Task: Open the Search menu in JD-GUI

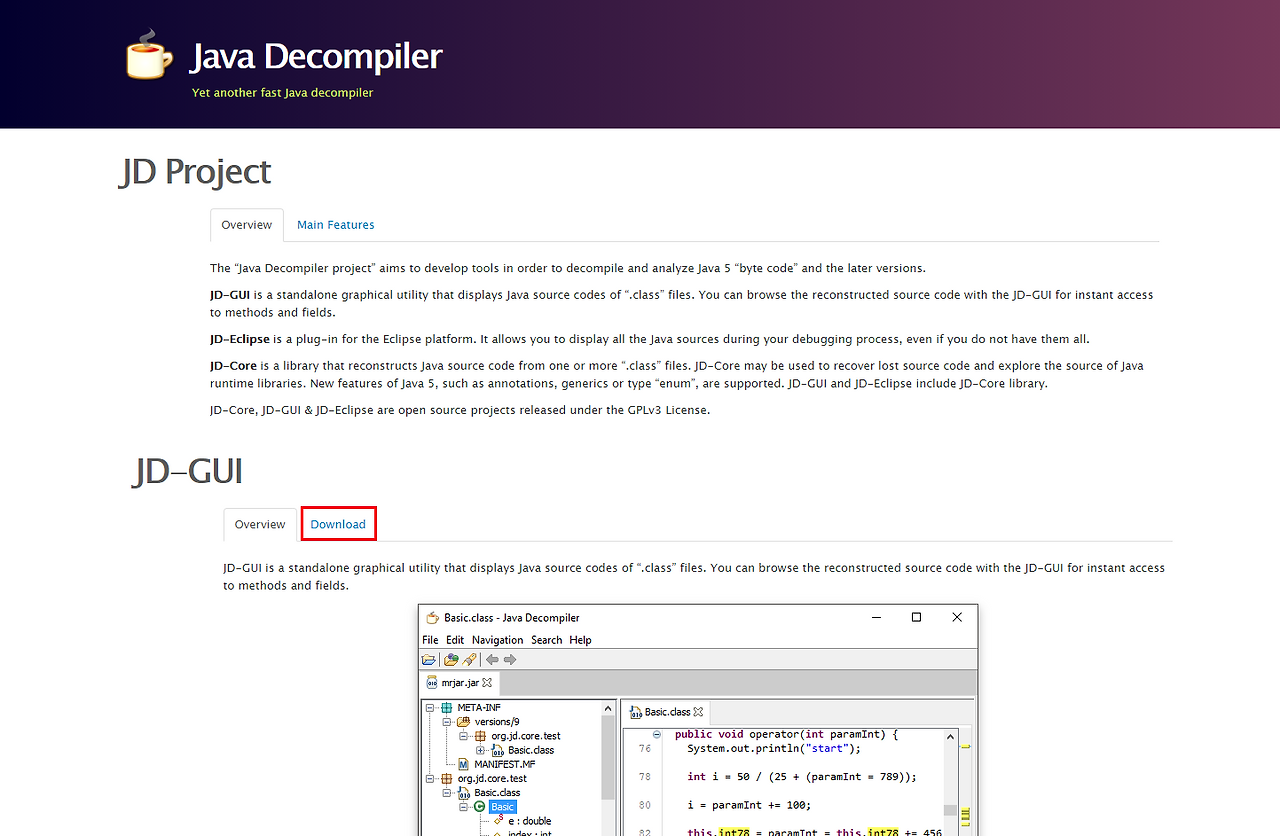Action: [546, 640]
